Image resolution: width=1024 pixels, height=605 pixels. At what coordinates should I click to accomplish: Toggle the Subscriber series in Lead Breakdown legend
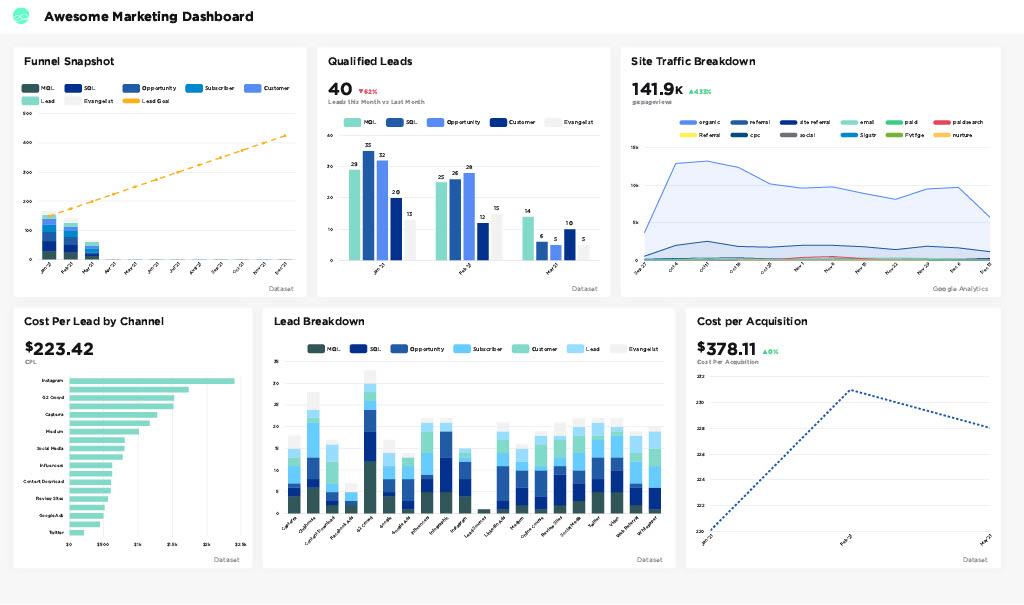pos(462,347)
